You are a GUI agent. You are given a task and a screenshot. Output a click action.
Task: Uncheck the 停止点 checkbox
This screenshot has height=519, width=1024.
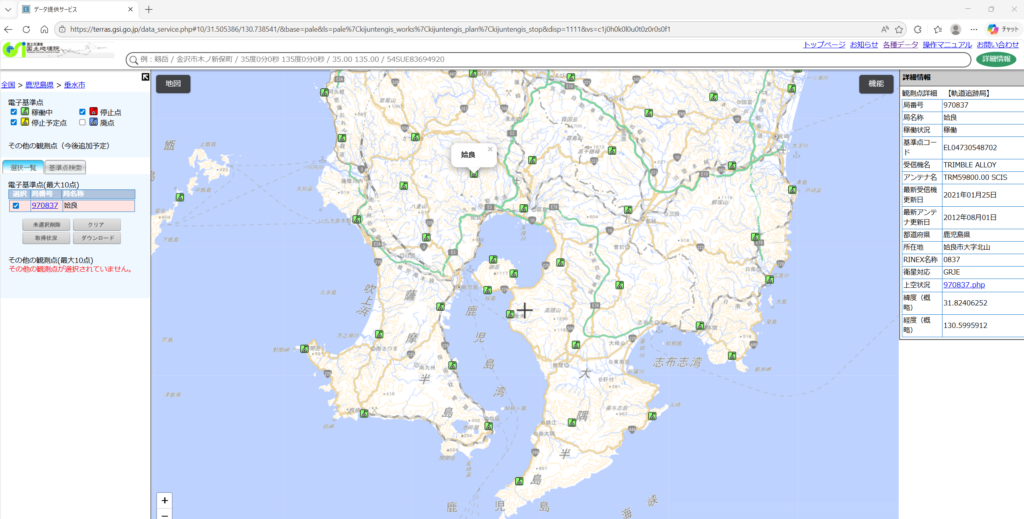[x=82, y=112]
